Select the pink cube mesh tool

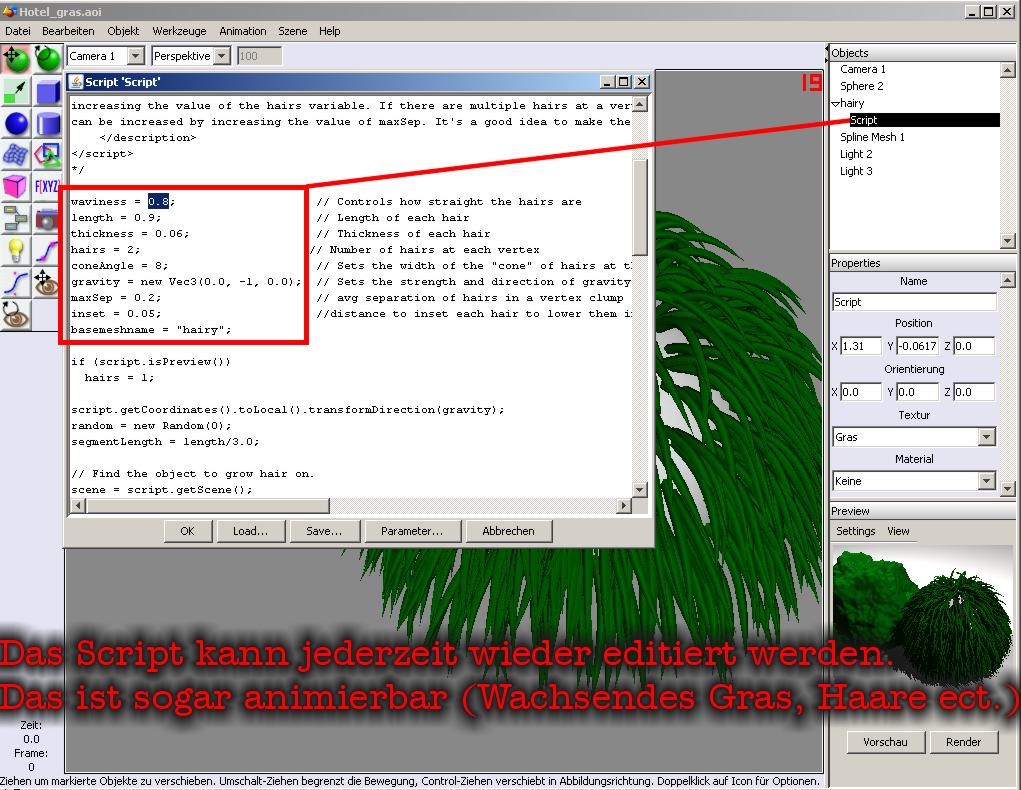[16, 187]
